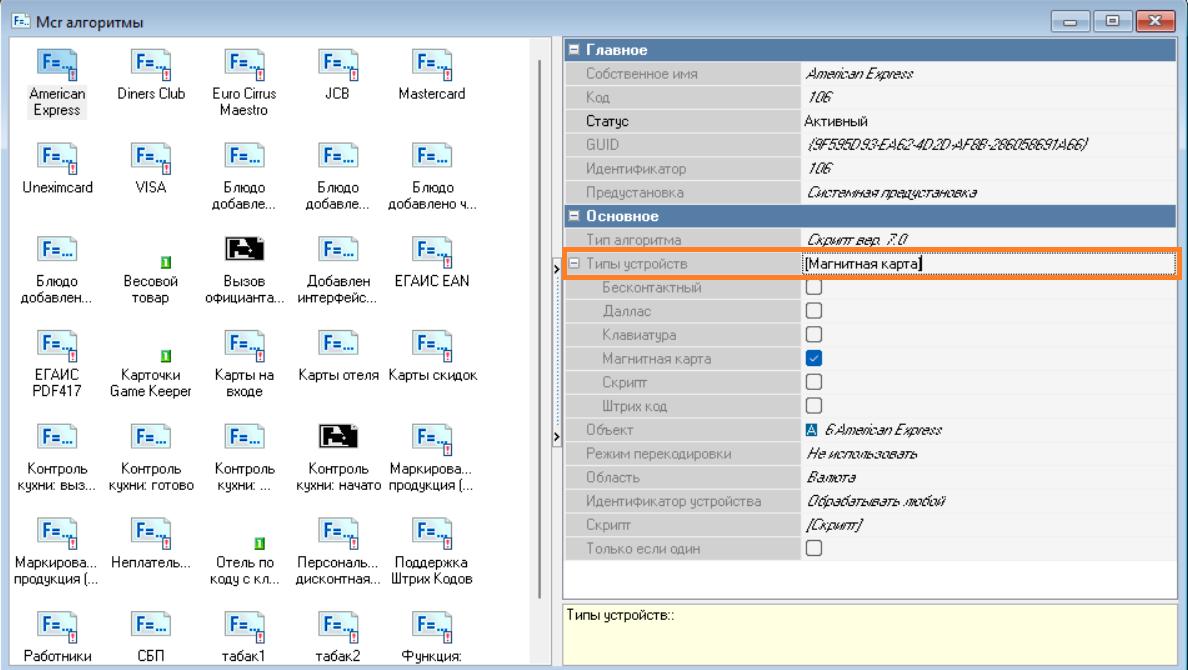Collapse the Основное section header

[574, 216]
